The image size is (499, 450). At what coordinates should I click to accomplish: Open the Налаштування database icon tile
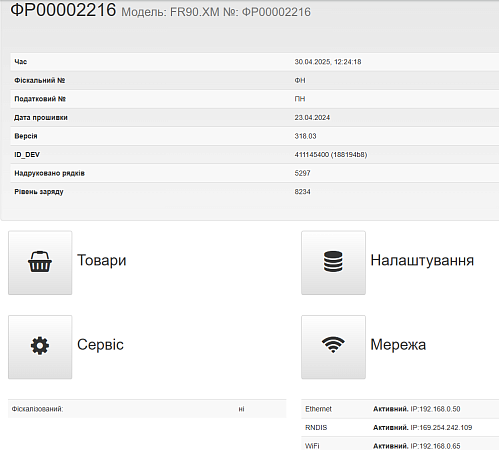click(333, 263)
